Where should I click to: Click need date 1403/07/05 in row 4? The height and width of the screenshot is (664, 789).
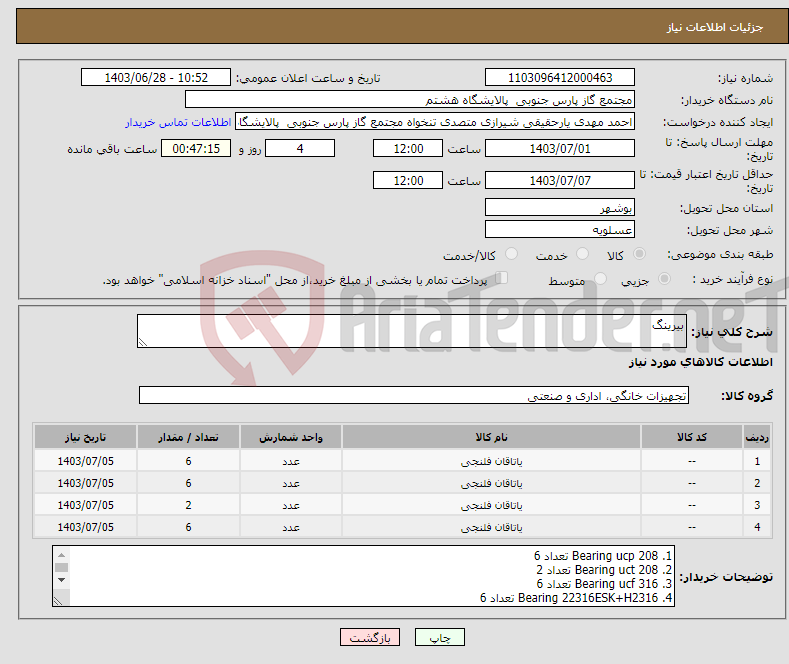[86, 527]
